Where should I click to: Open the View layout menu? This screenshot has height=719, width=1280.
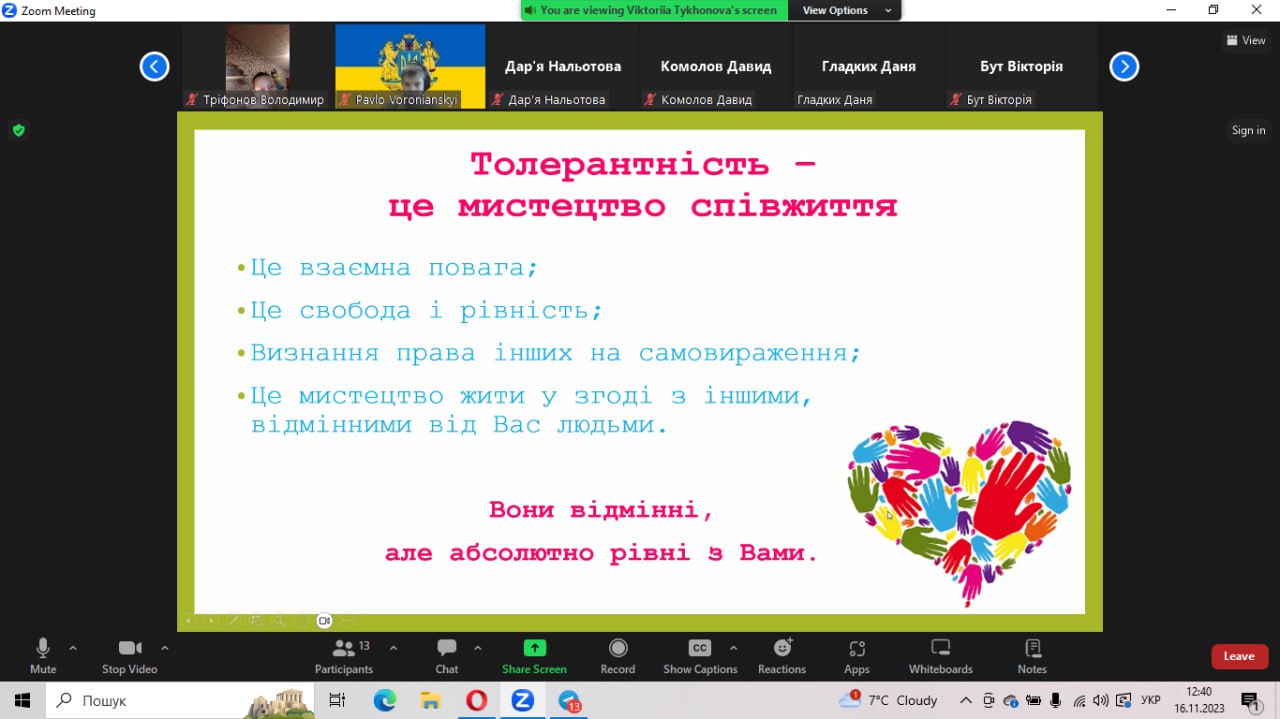1246,41
